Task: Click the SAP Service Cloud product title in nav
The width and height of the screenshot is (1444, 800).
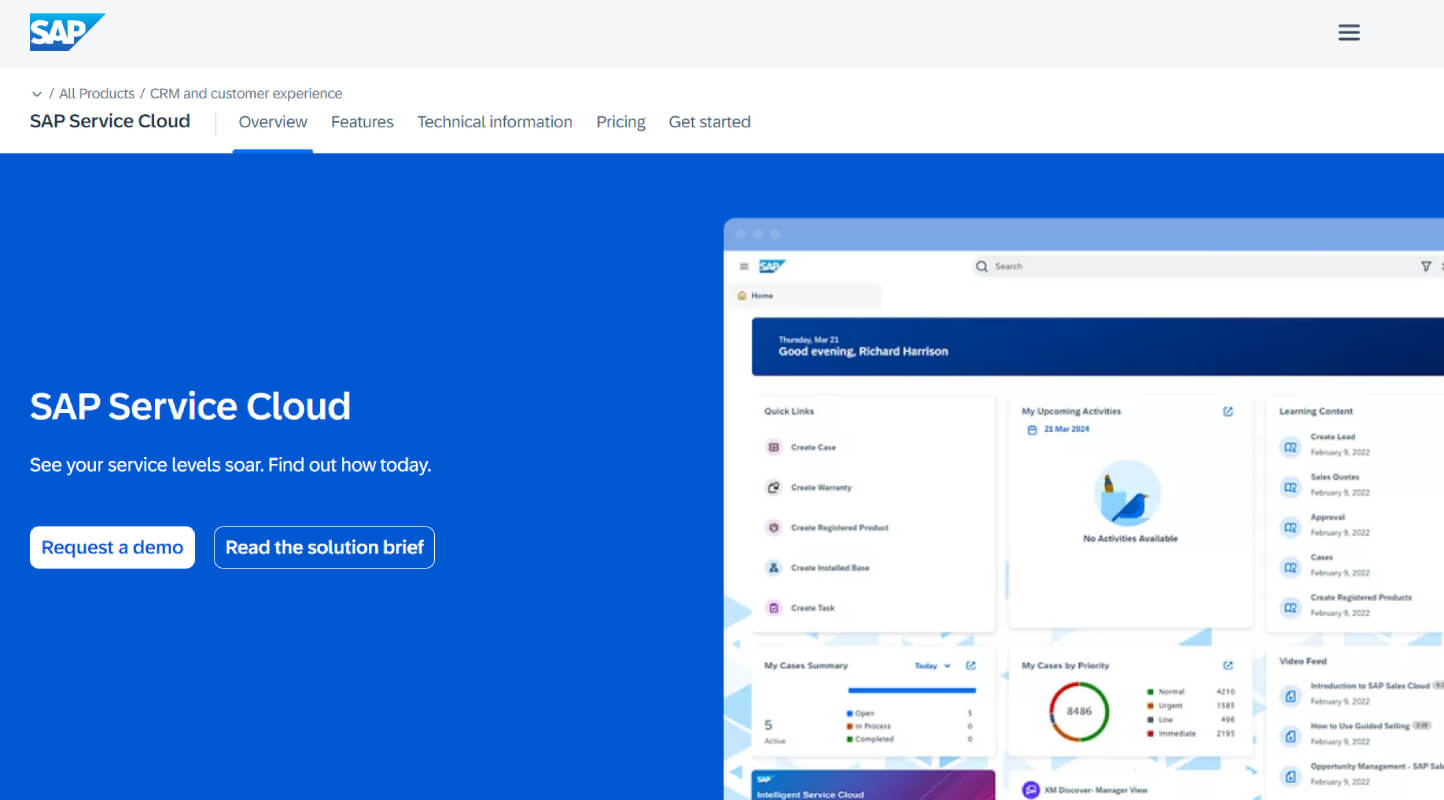Action: tap(110, 121)
